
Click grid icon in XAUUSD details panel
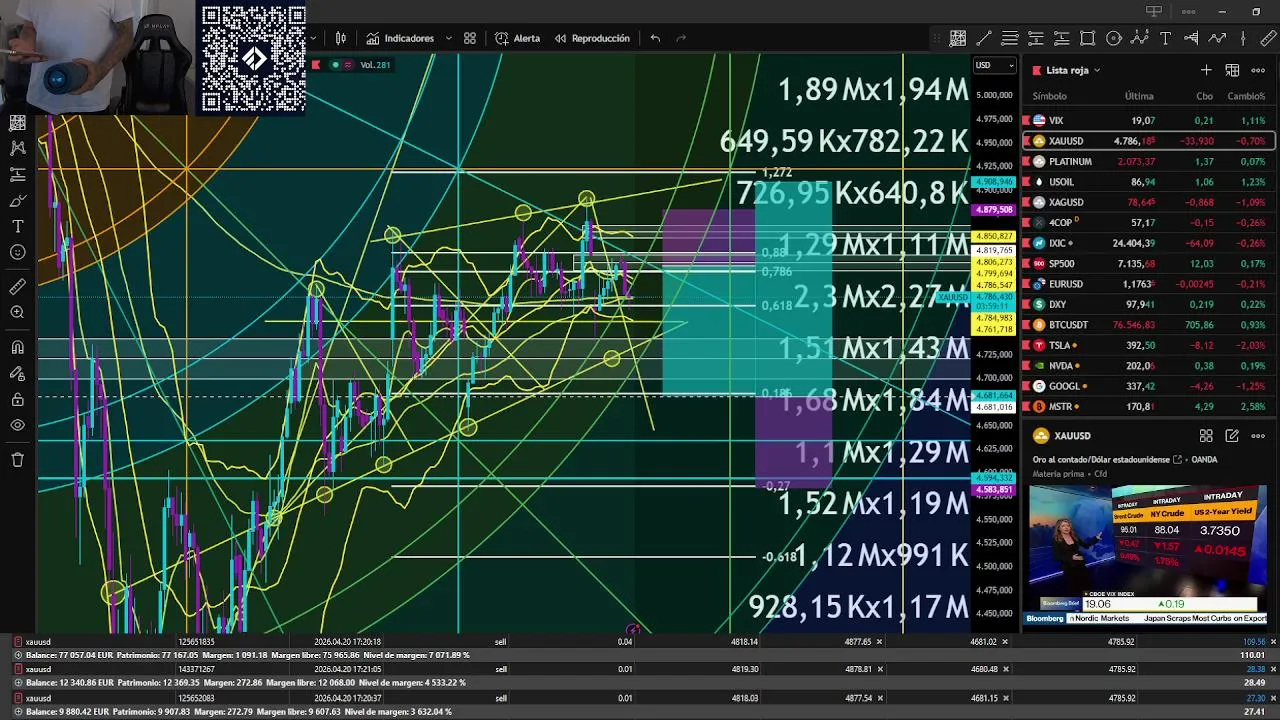(x=1206, y=436)
